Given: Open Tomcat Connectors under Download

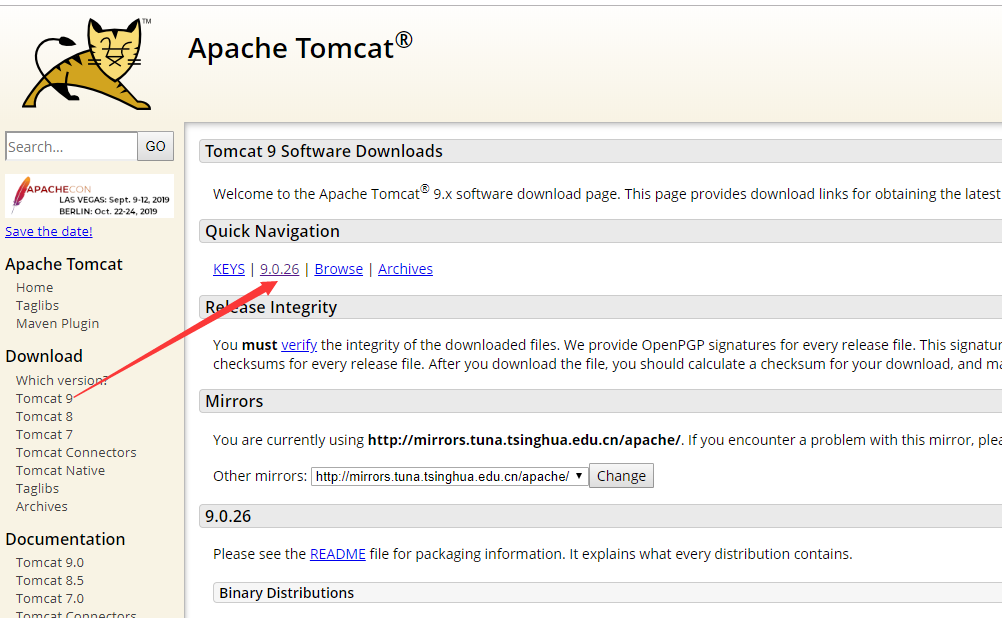Looking at the screenshot, I should coord(76,452).
